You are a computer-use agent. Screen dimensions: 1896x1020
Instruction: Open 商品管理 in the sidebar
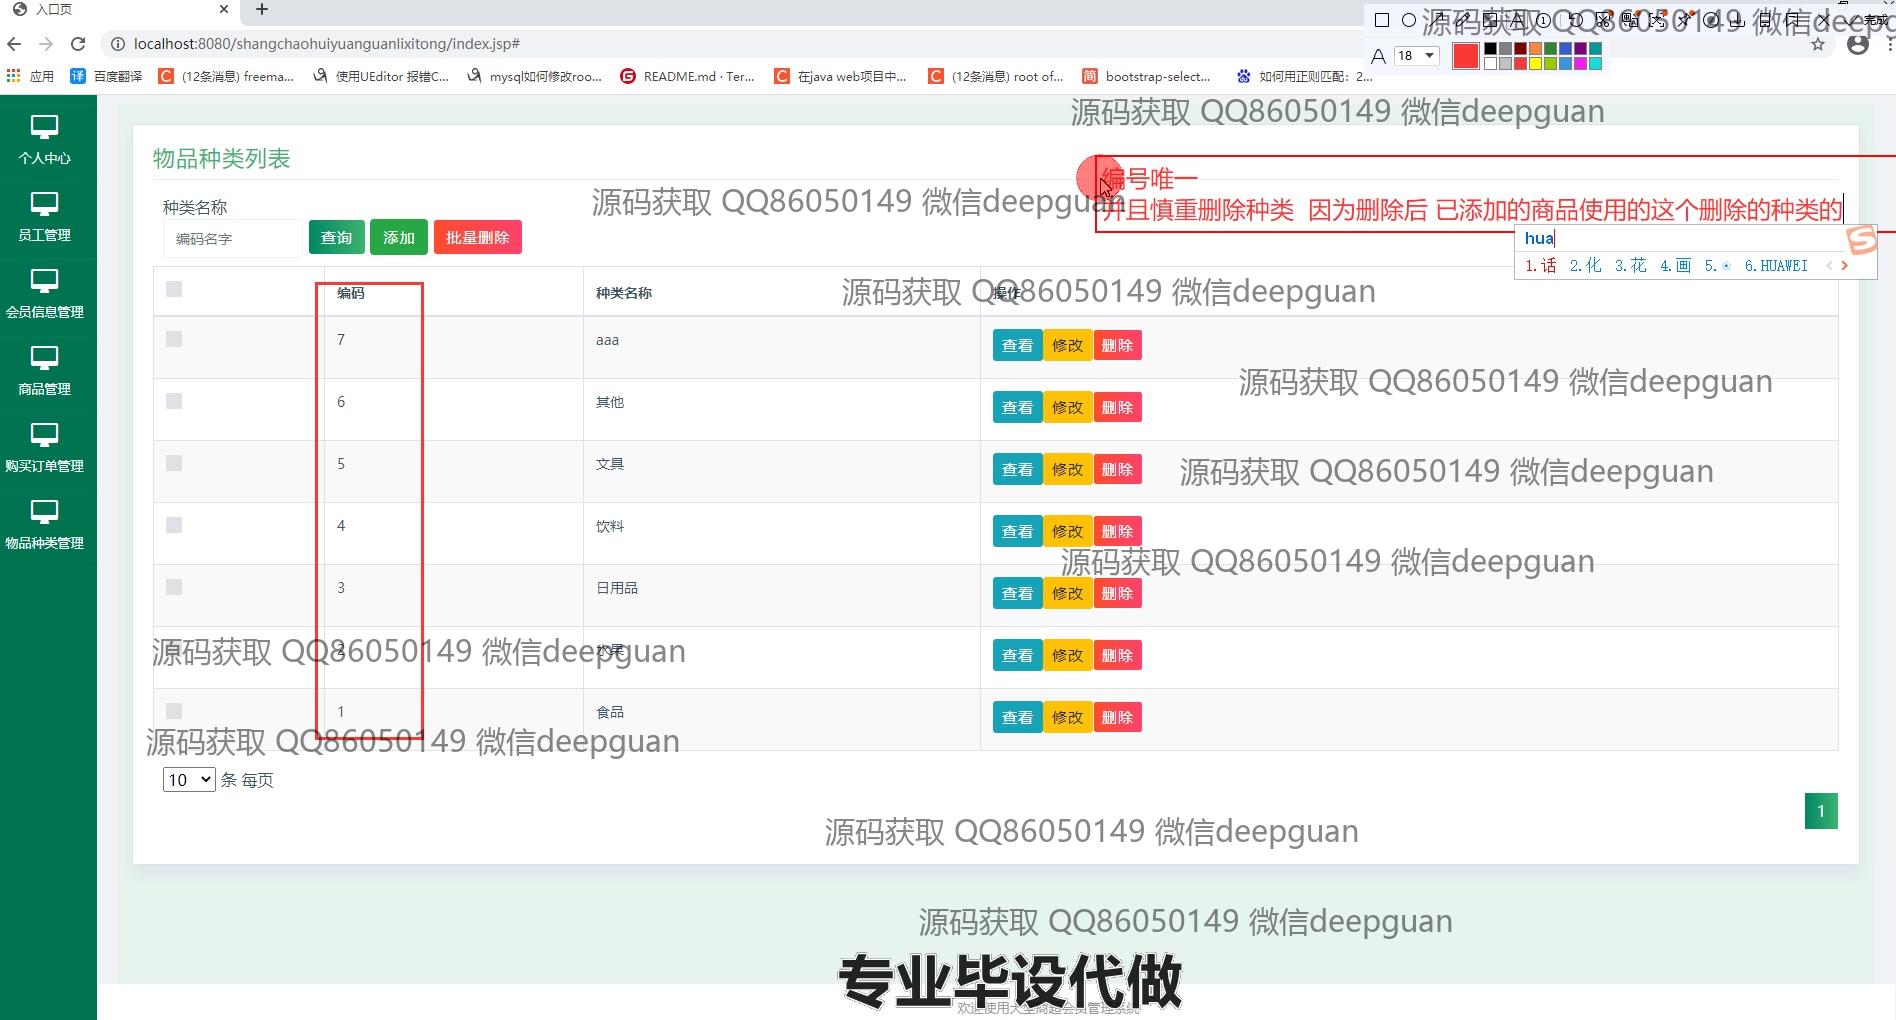pyautogui.click(x=45, y=369)
